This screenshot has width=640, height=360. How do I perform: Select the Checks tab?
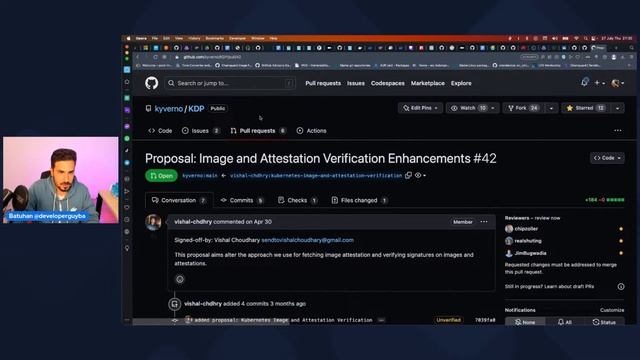pyautogui.click(x=298, y=200)
